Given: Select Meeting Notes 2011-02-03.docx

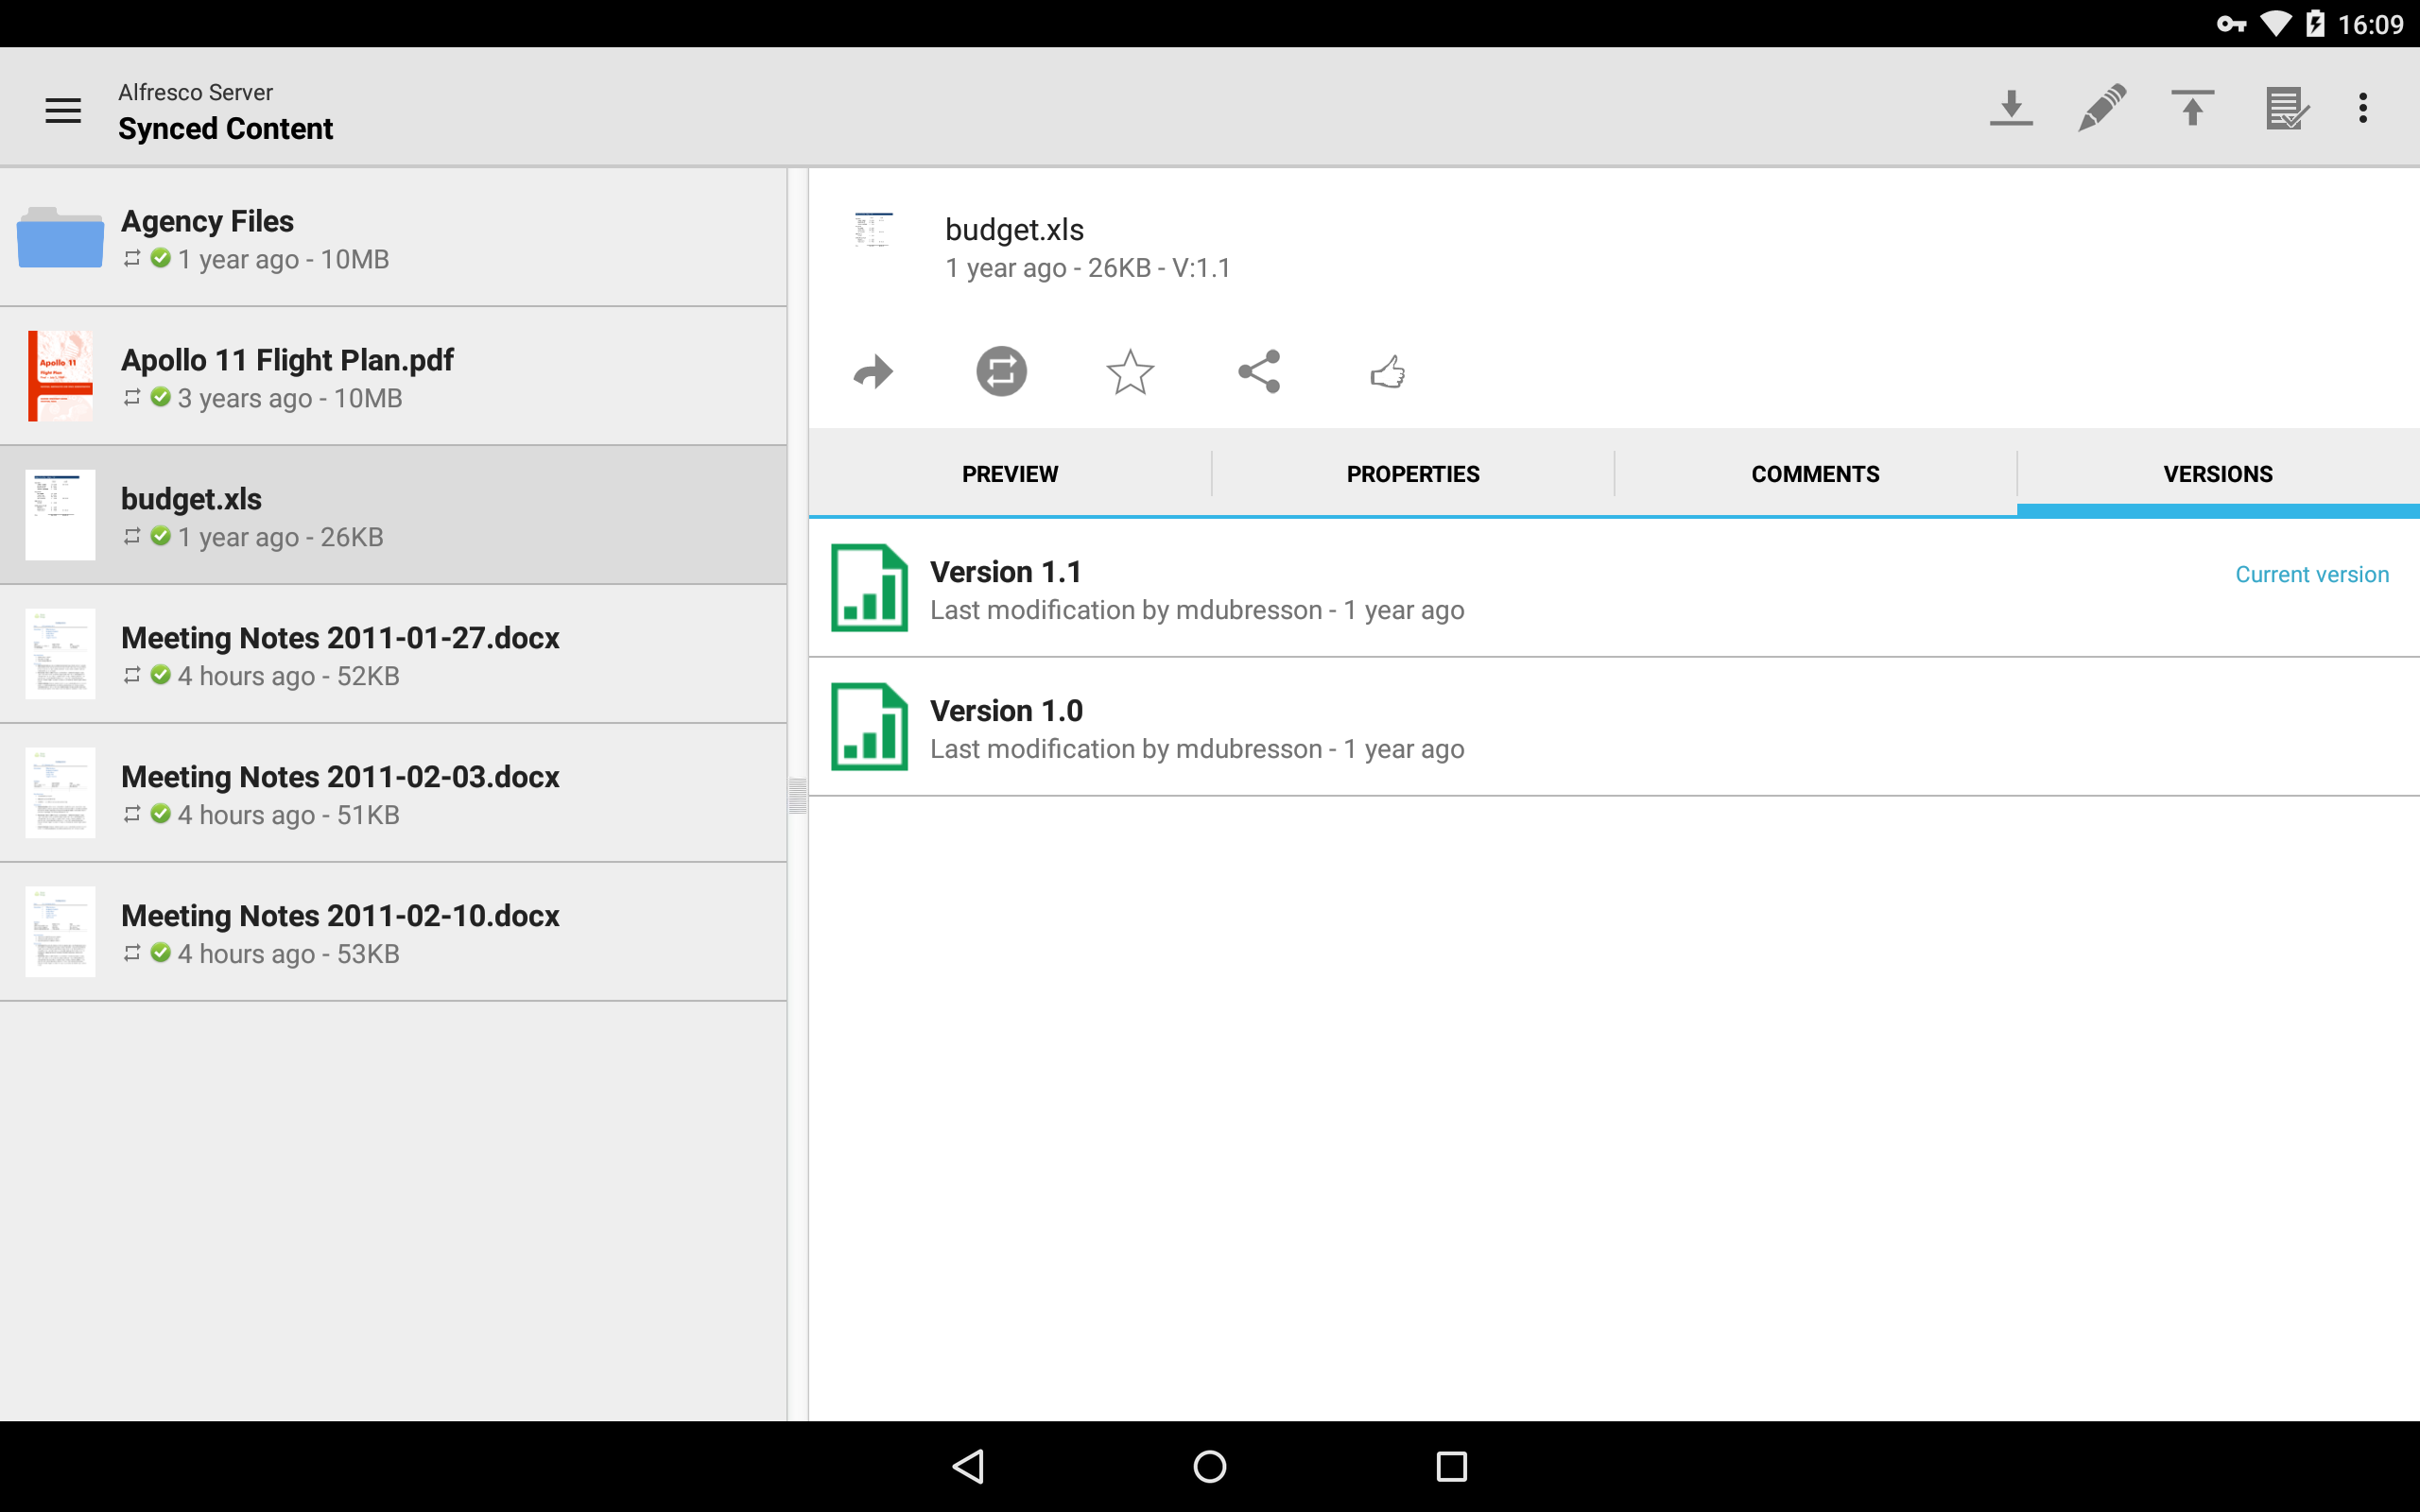Looking at the screenshot, I should 393,793.
